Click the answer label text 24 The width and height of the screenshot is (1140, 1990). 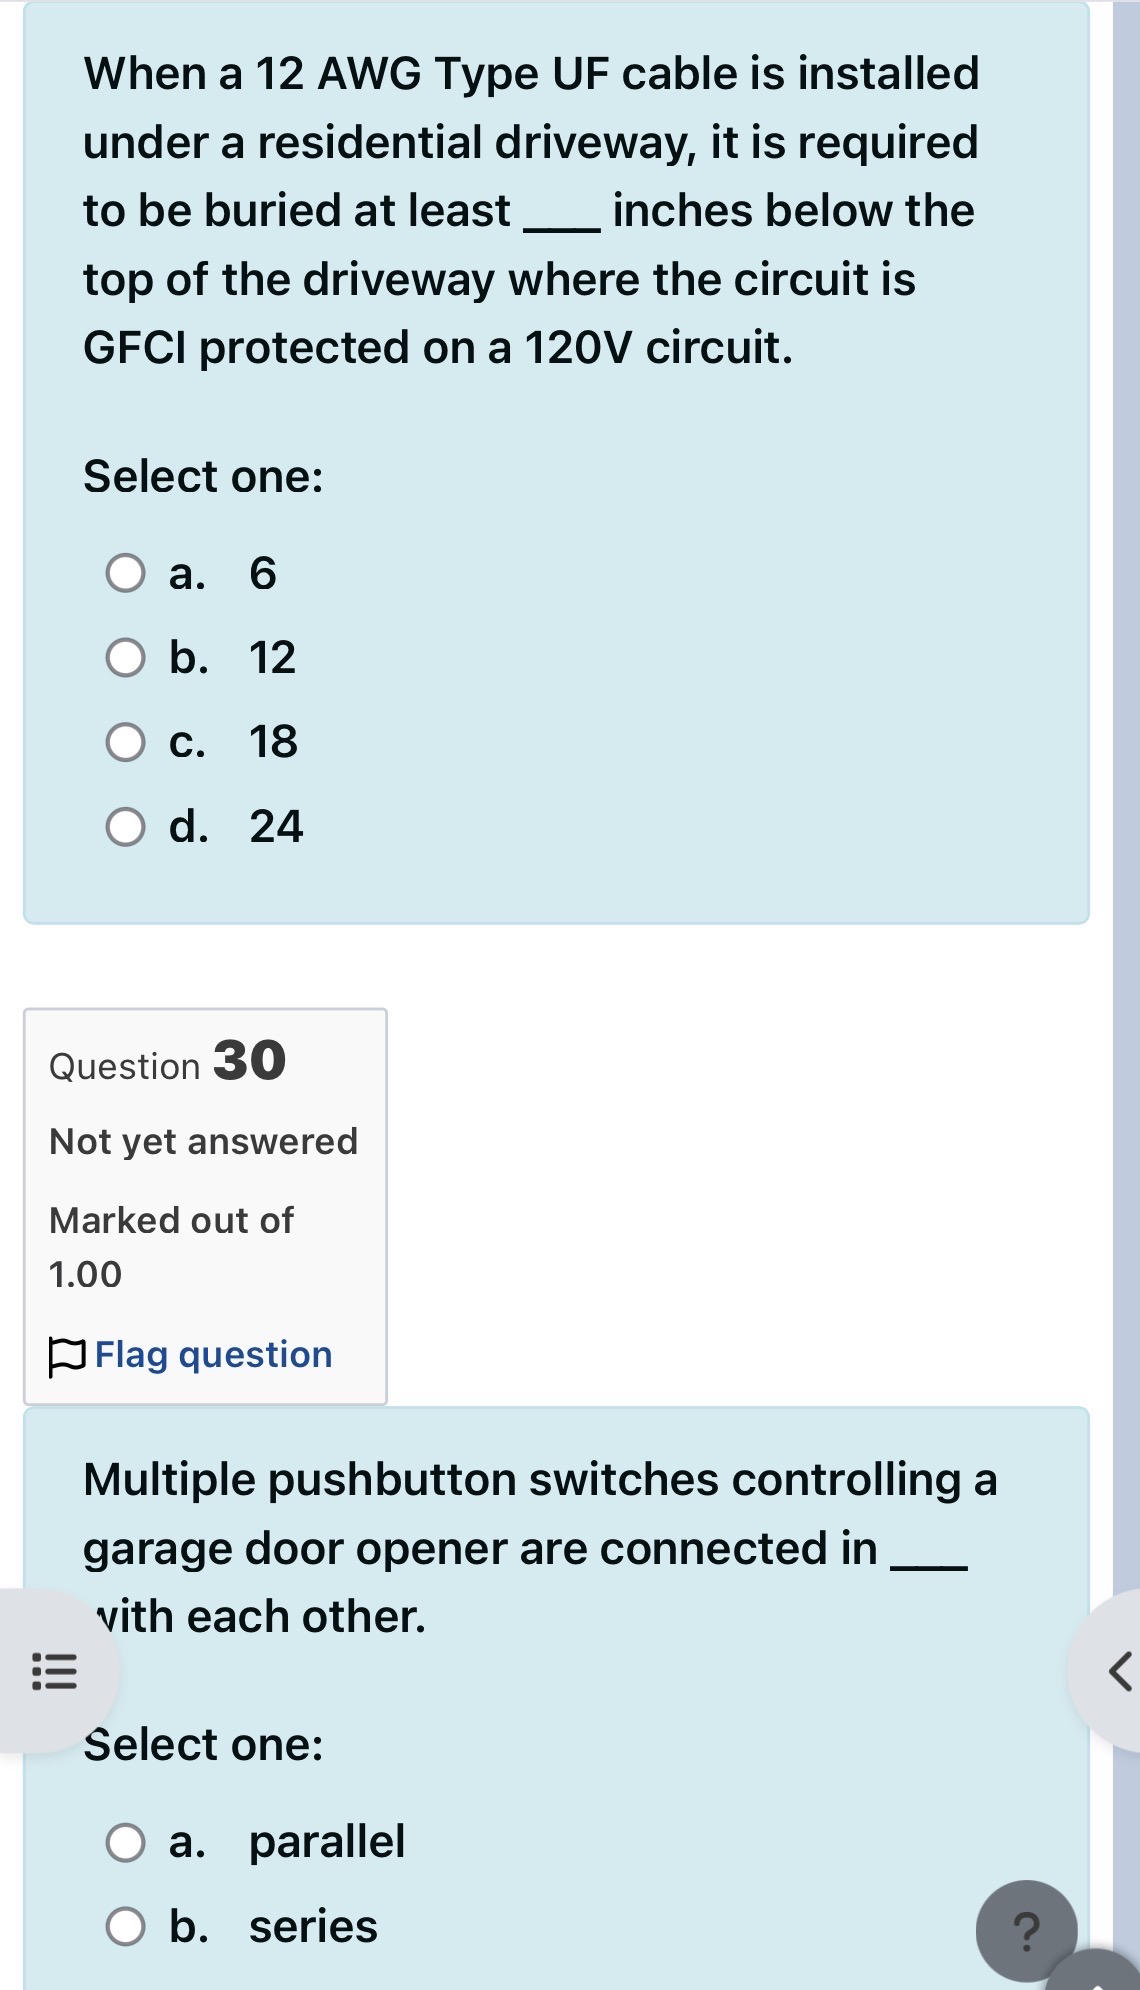(x=276, y=827)
